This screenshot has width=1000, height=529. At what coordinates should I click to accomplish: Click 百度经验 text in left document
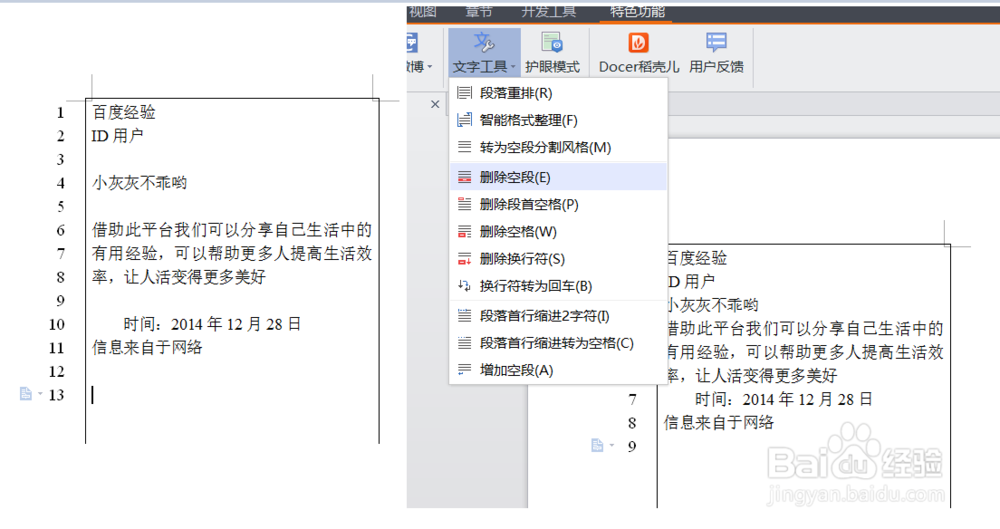pos(124,112)
